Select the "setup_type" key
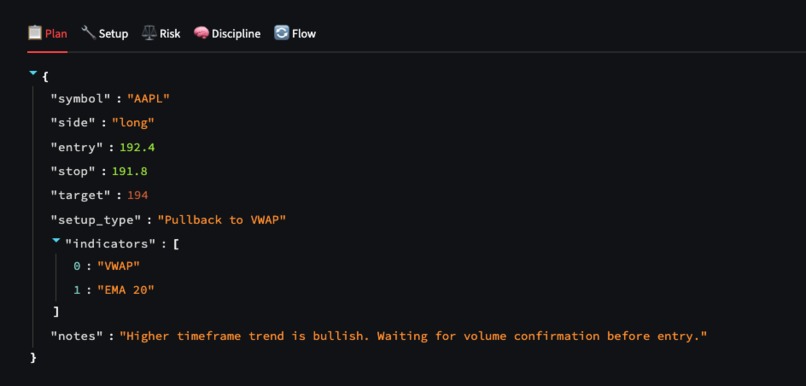Screen dimensions: 806x386 click(x=96, y=220)
